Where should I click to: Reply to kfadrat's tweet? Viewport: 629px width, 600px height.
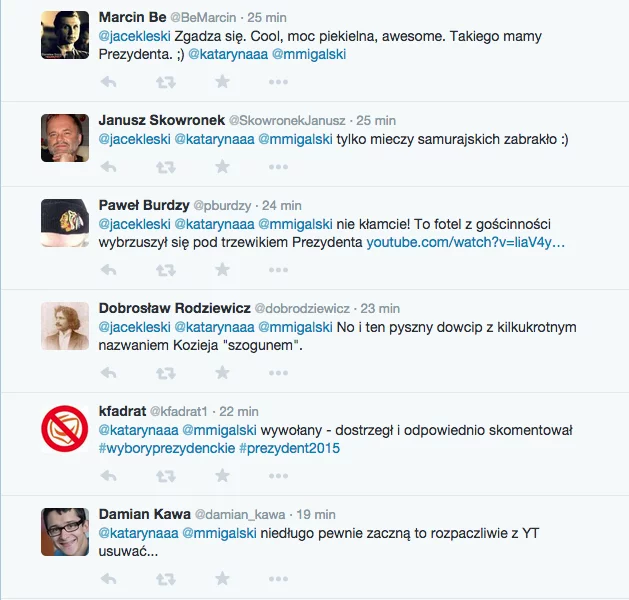[108, 476]
